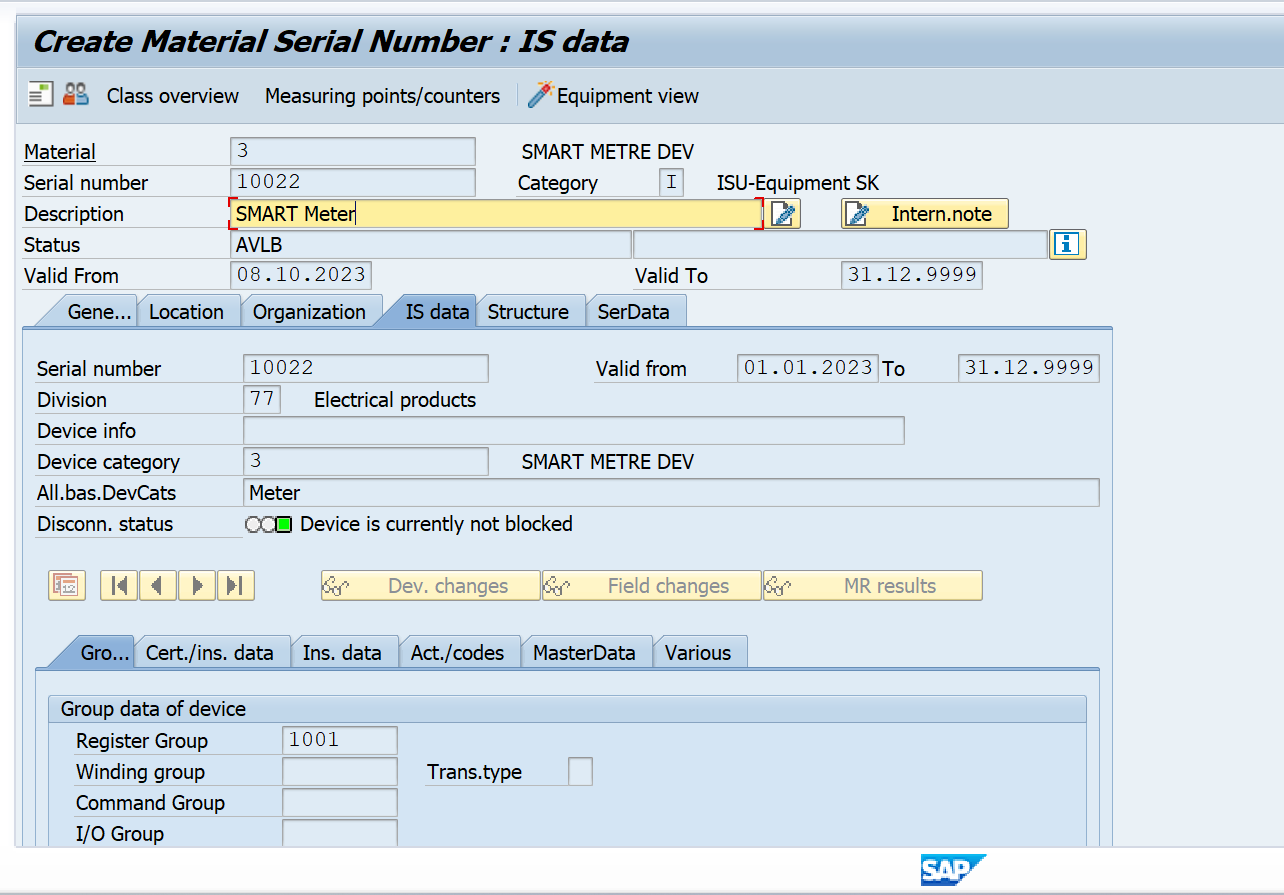Click the I/O Group field
1284x895 pixels.
[340, 833]
